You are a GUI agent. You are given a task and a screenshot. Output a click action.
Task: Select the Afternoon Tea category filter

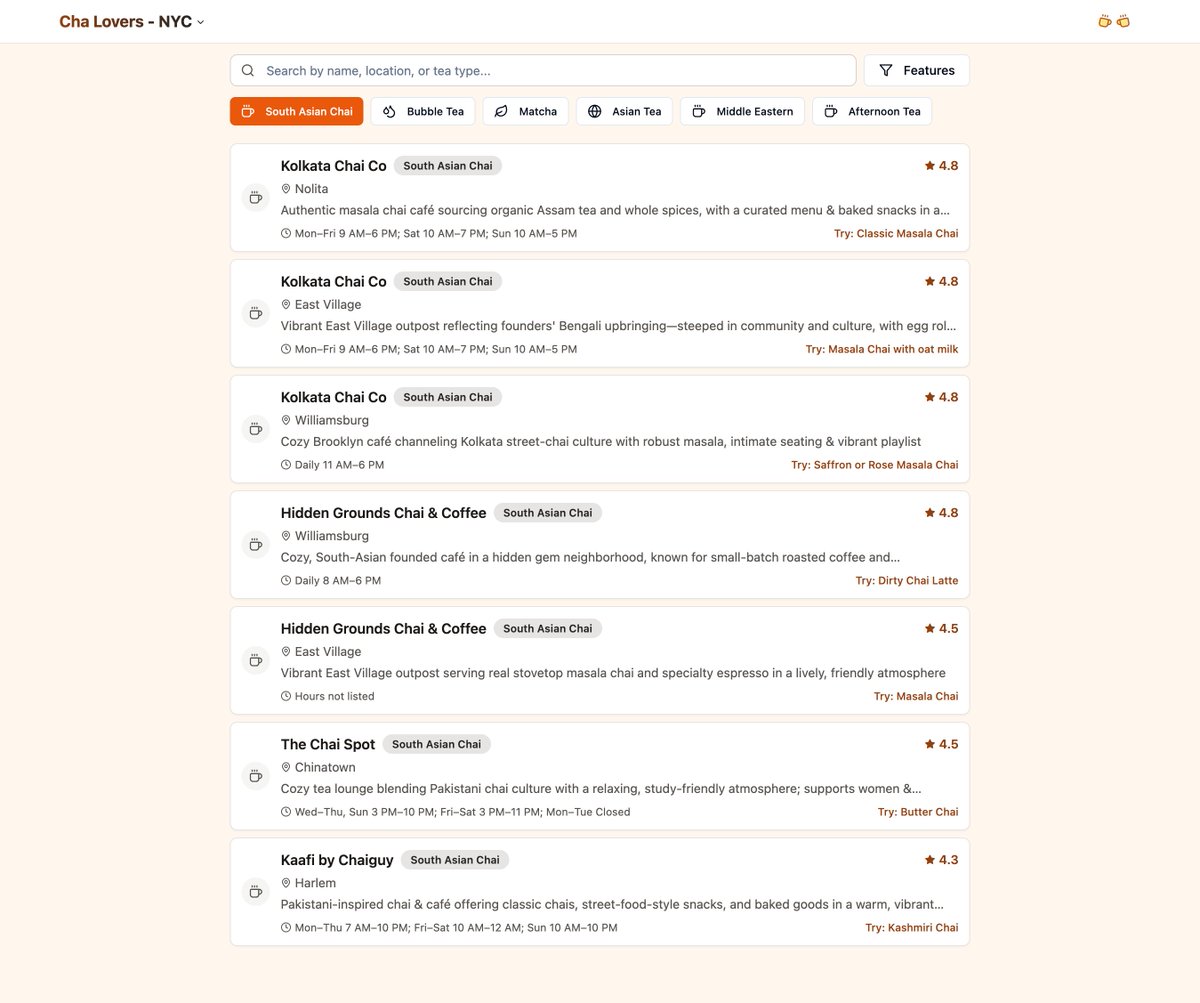[872, 111]
